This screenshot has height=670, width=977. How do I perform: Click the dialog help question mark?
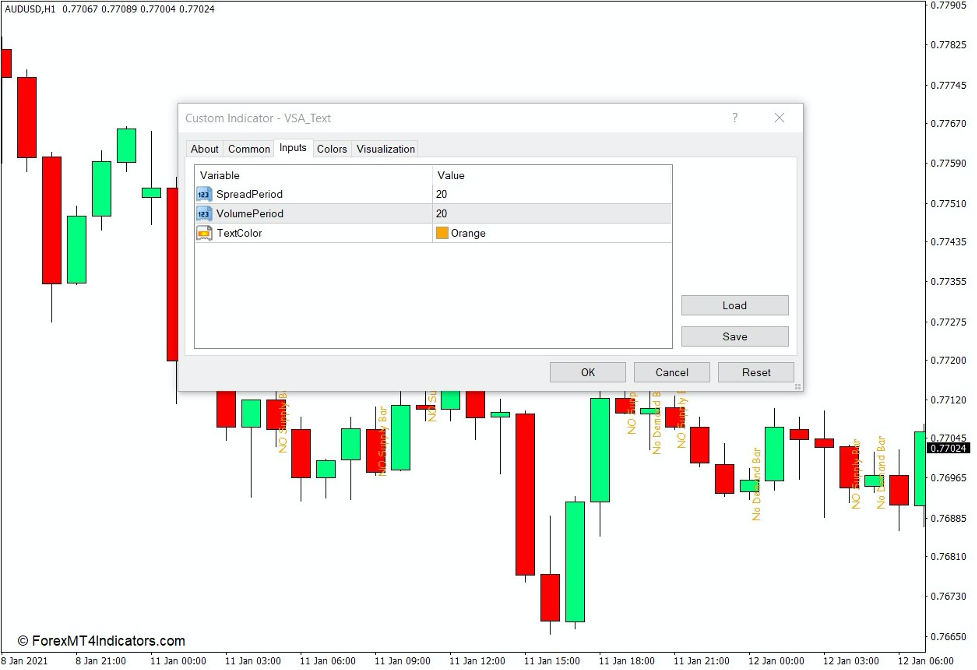(735, 118)
